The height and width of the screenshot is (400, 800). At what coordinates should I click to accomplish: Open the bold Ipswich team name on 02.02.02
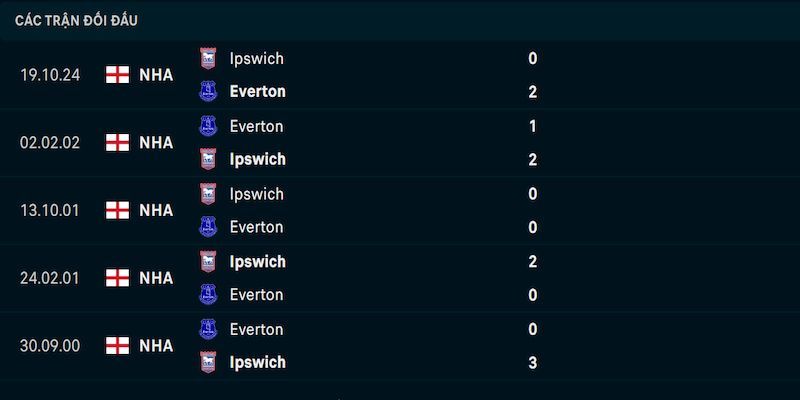(x=258, y=159)
